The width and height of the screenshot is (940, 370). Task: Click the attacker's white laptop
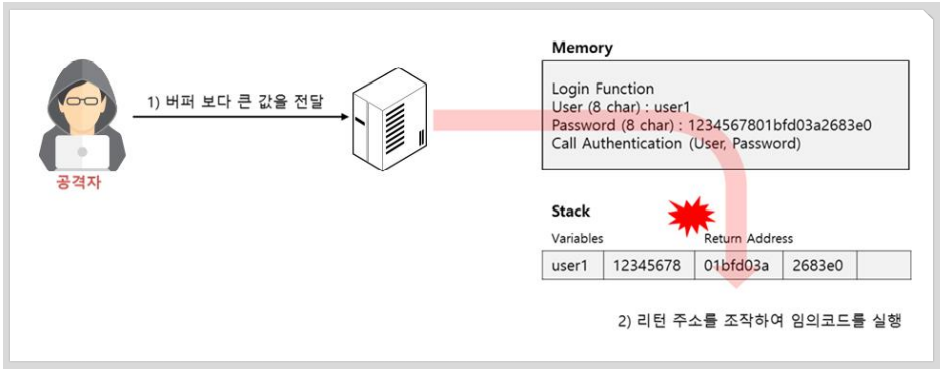(x=82, y=153)
